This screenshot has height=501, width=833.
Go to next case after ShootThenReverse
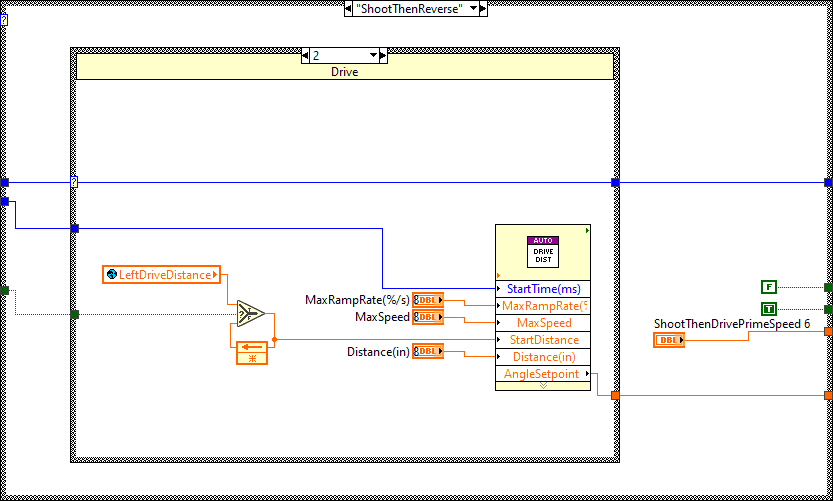point(482,8)
